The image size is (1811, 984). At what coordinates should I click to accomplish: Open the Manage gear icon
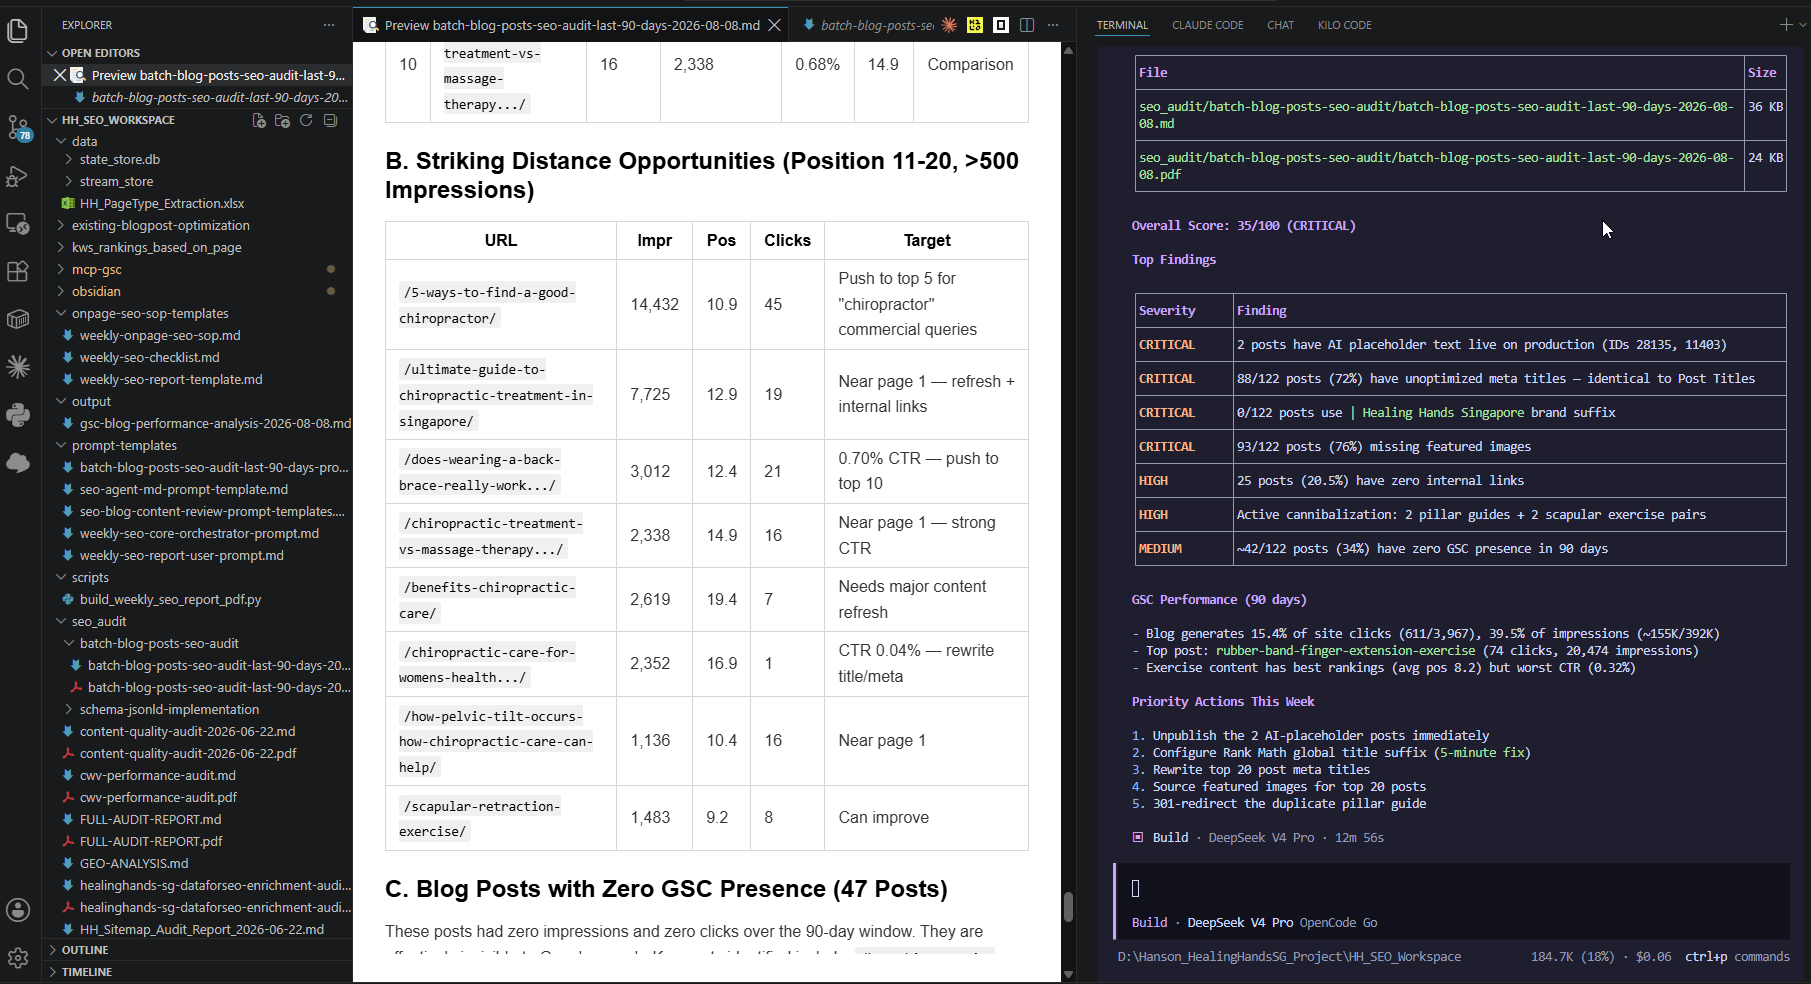point(18,958)
